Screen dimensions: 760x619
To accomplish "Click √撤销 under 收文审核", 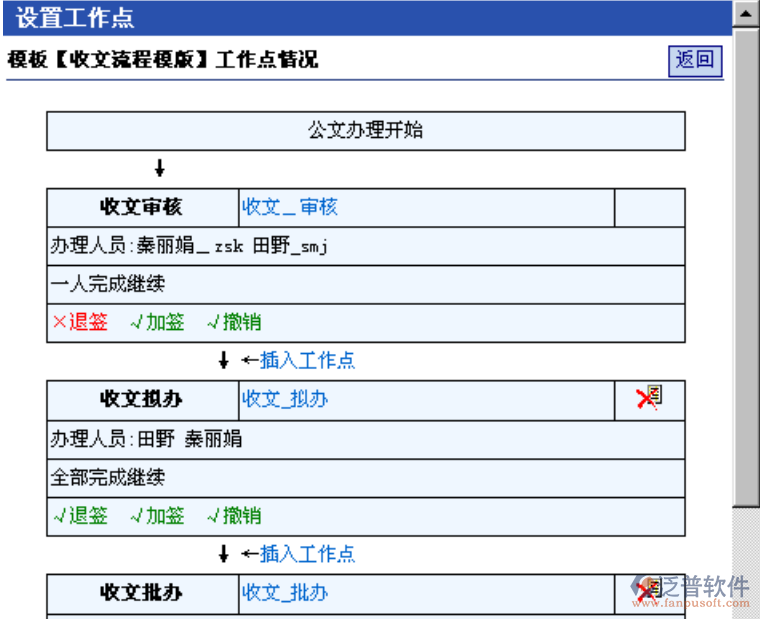I will 234,322.
